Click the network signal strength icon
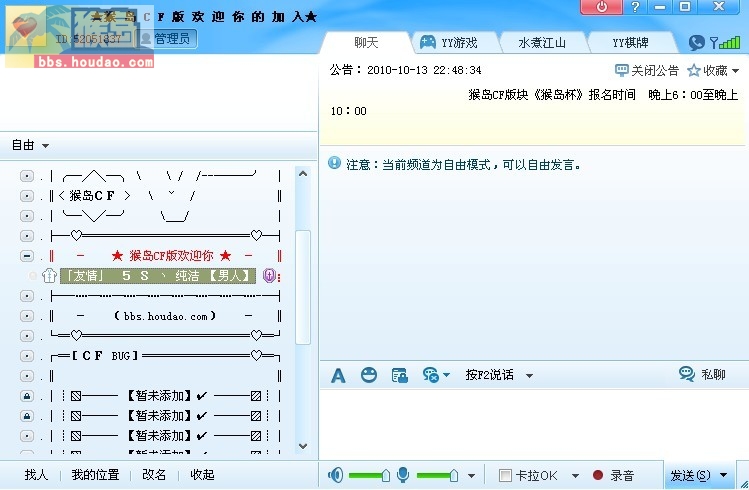Image resolution: width=749 pixels, height=490 pixels. tap(725, 43)
